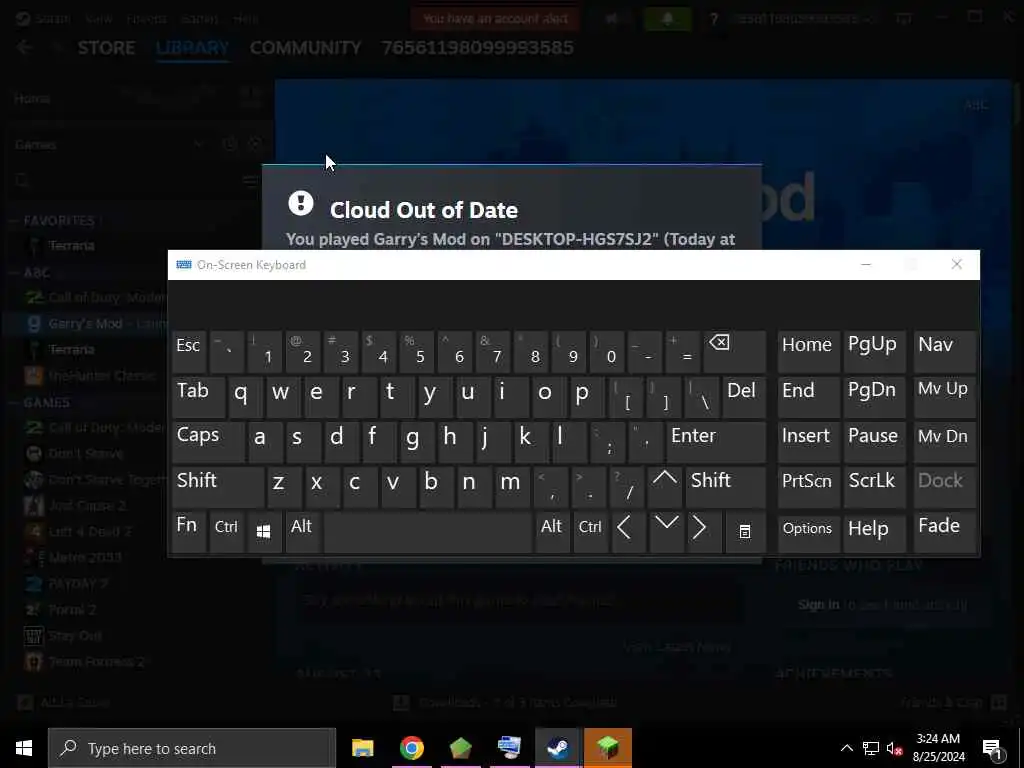The width and height of the screenshot is (1024, 768).
Task: Toggle the right Alt key
Action: 552,532
